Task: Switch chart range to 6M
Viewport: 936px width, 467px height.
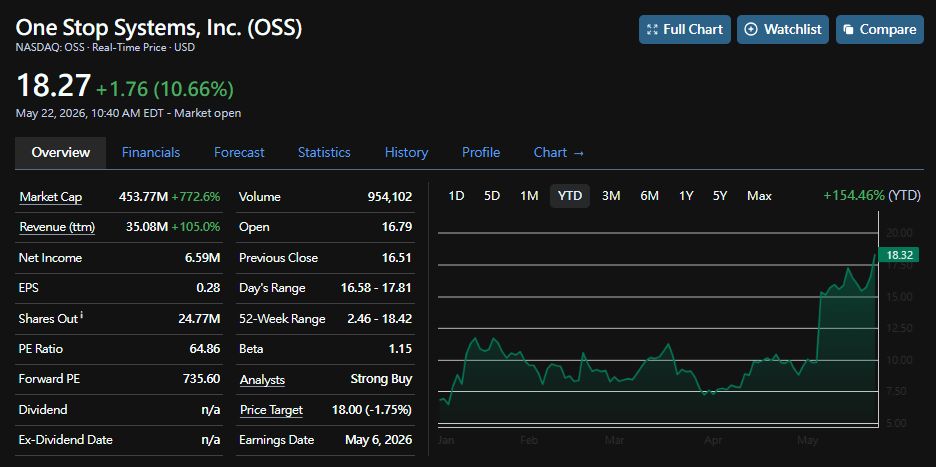Action: tap(649, 196)
